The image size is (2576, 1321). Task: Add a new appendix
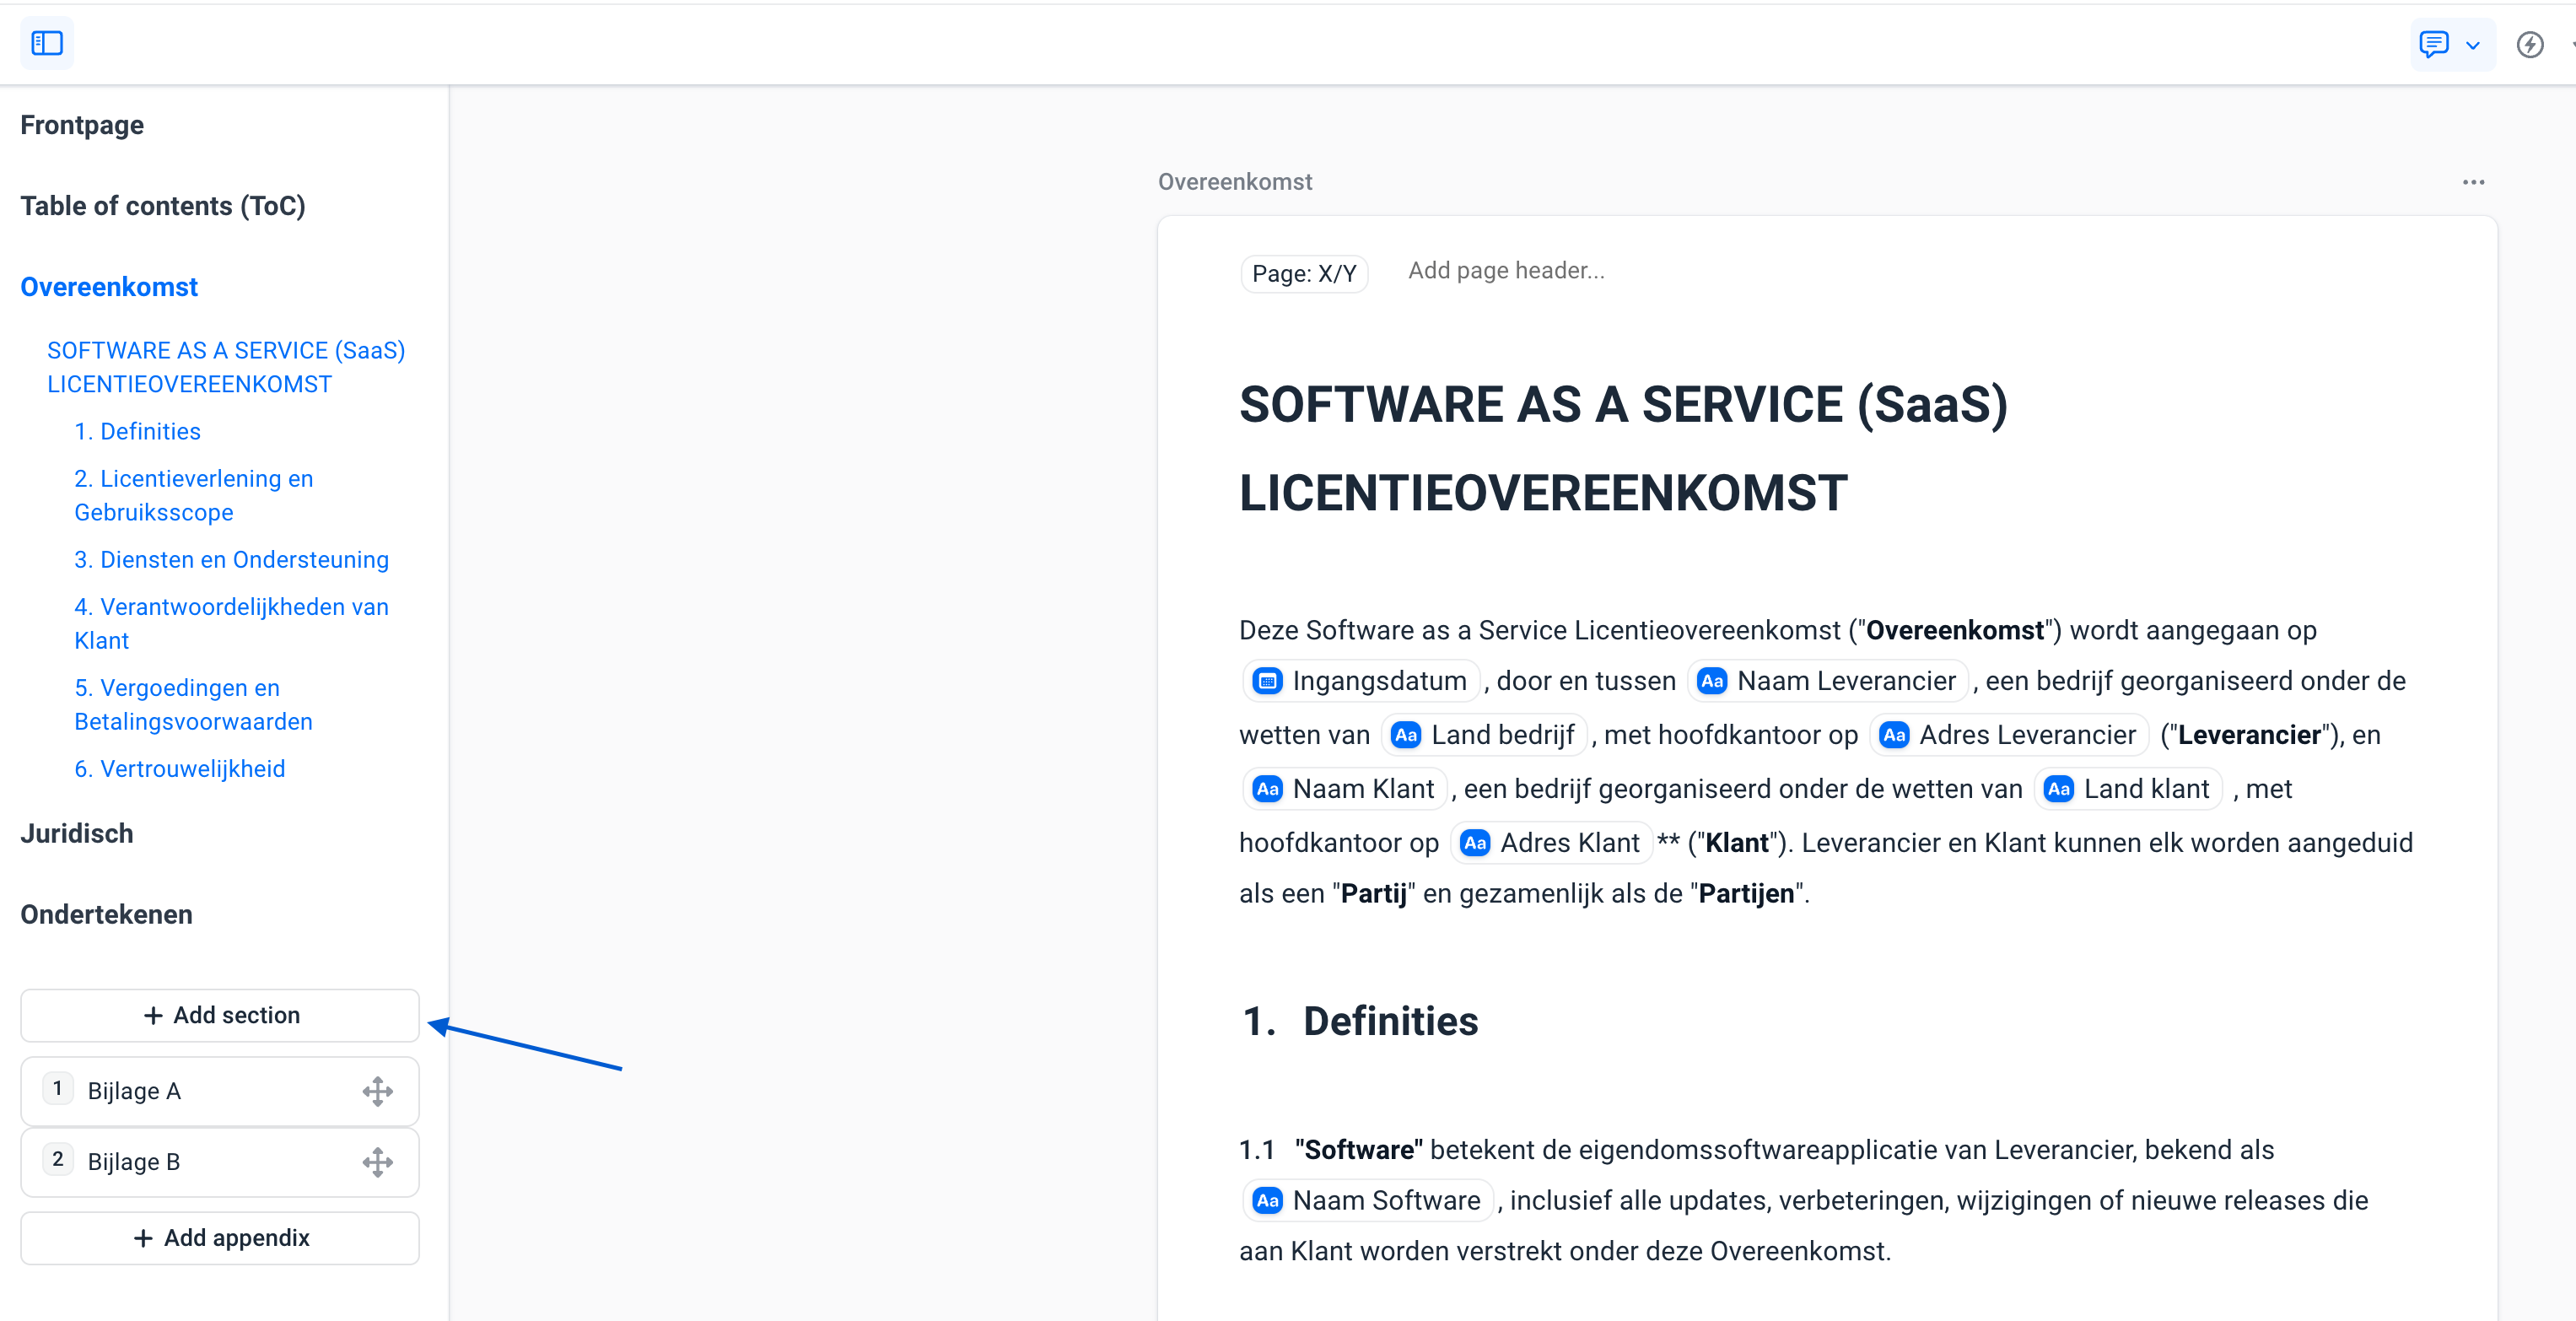(x=220, y=1239)
